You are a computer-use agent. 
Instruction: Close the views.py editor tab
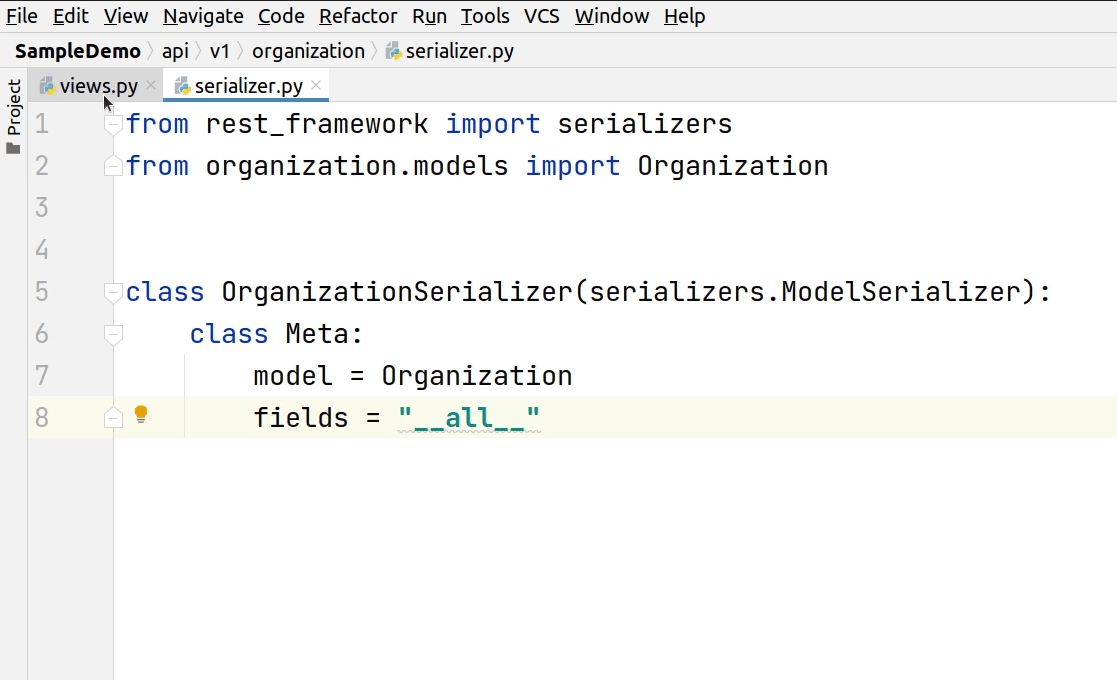point(151,86)
